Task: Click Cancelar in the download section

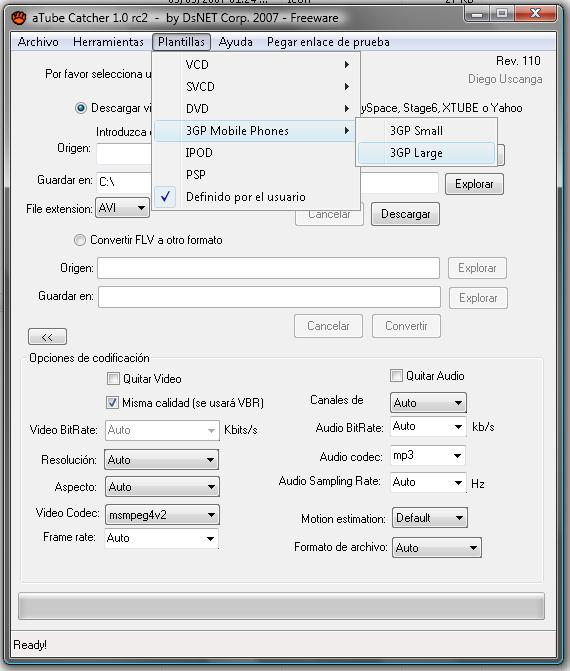Action: click(329, 214)
